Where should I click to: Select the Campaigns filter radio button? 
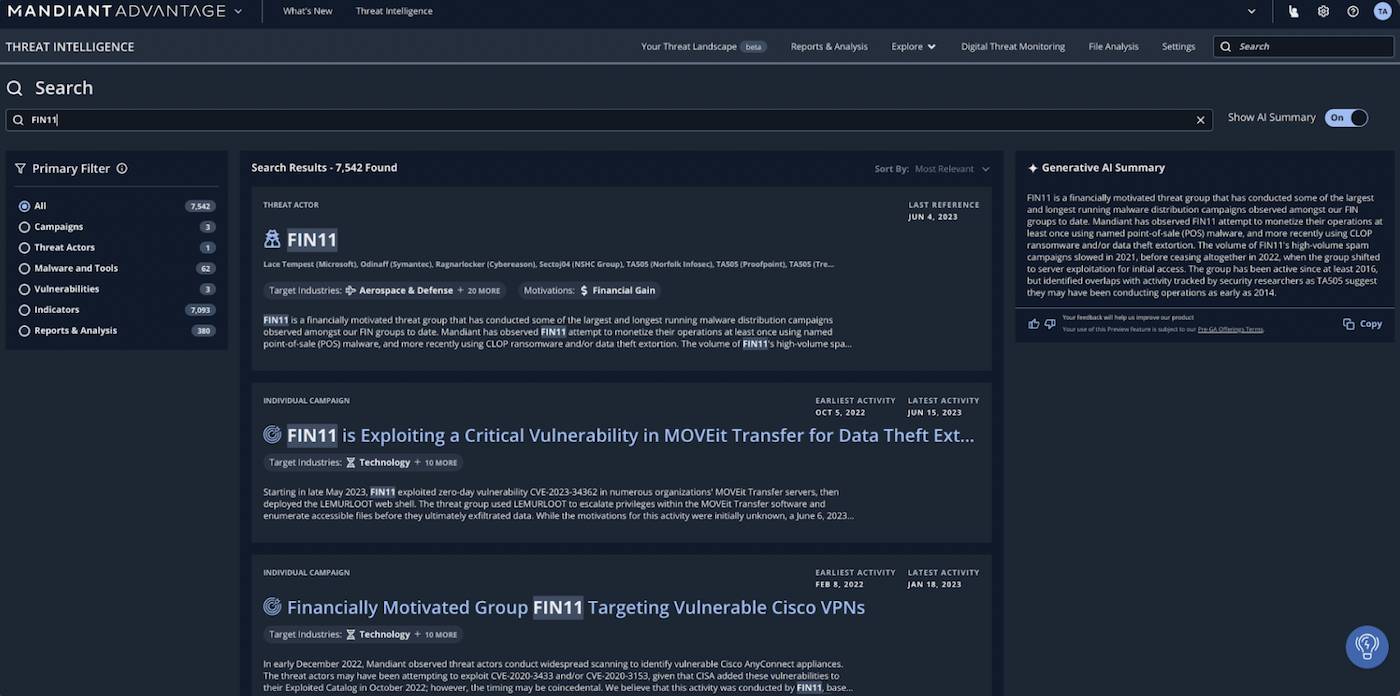[x=25, y=227]
